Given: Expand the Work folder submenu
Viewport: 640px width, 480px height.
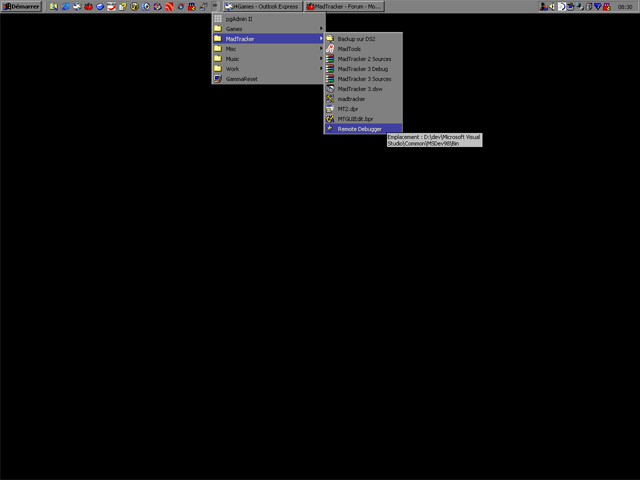Looking at the screenshot, I should pos(269,69).
